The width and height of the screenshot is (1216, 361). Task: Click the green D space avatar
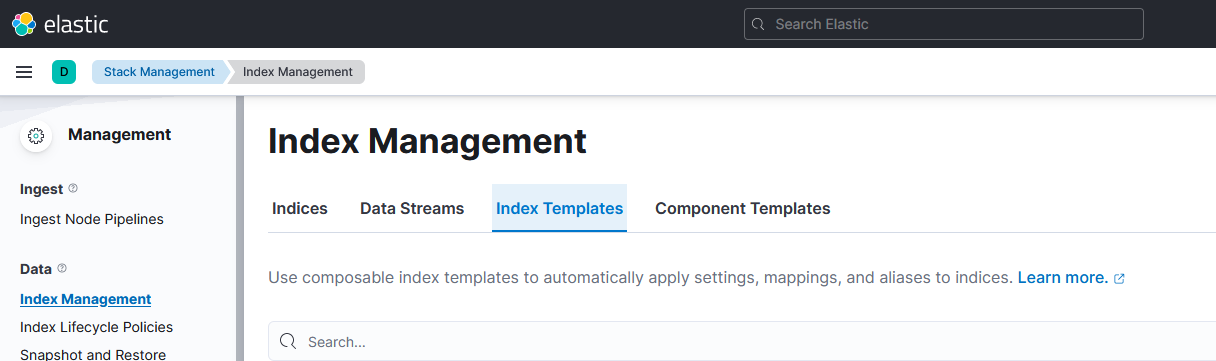pos(63,72)
